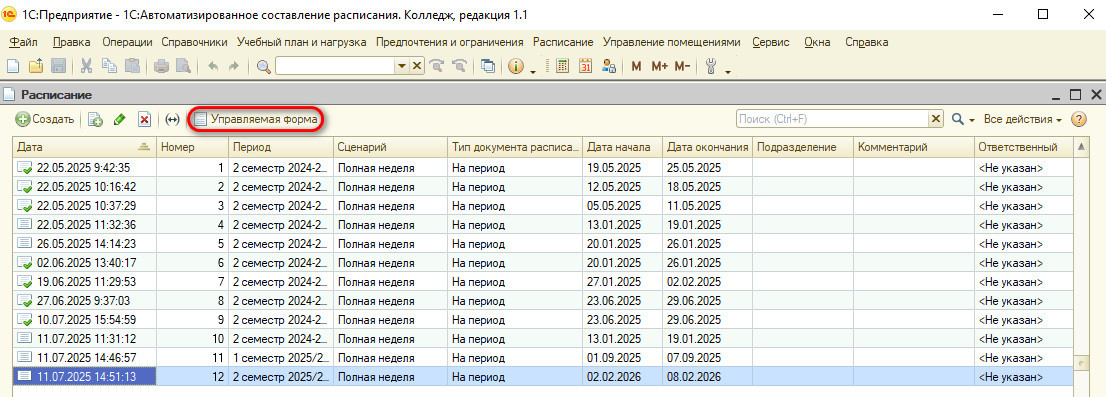Click 1 семестр 2025/2... period cell
This screenshot has height=397, width=1106.
(x=280, y=357)
